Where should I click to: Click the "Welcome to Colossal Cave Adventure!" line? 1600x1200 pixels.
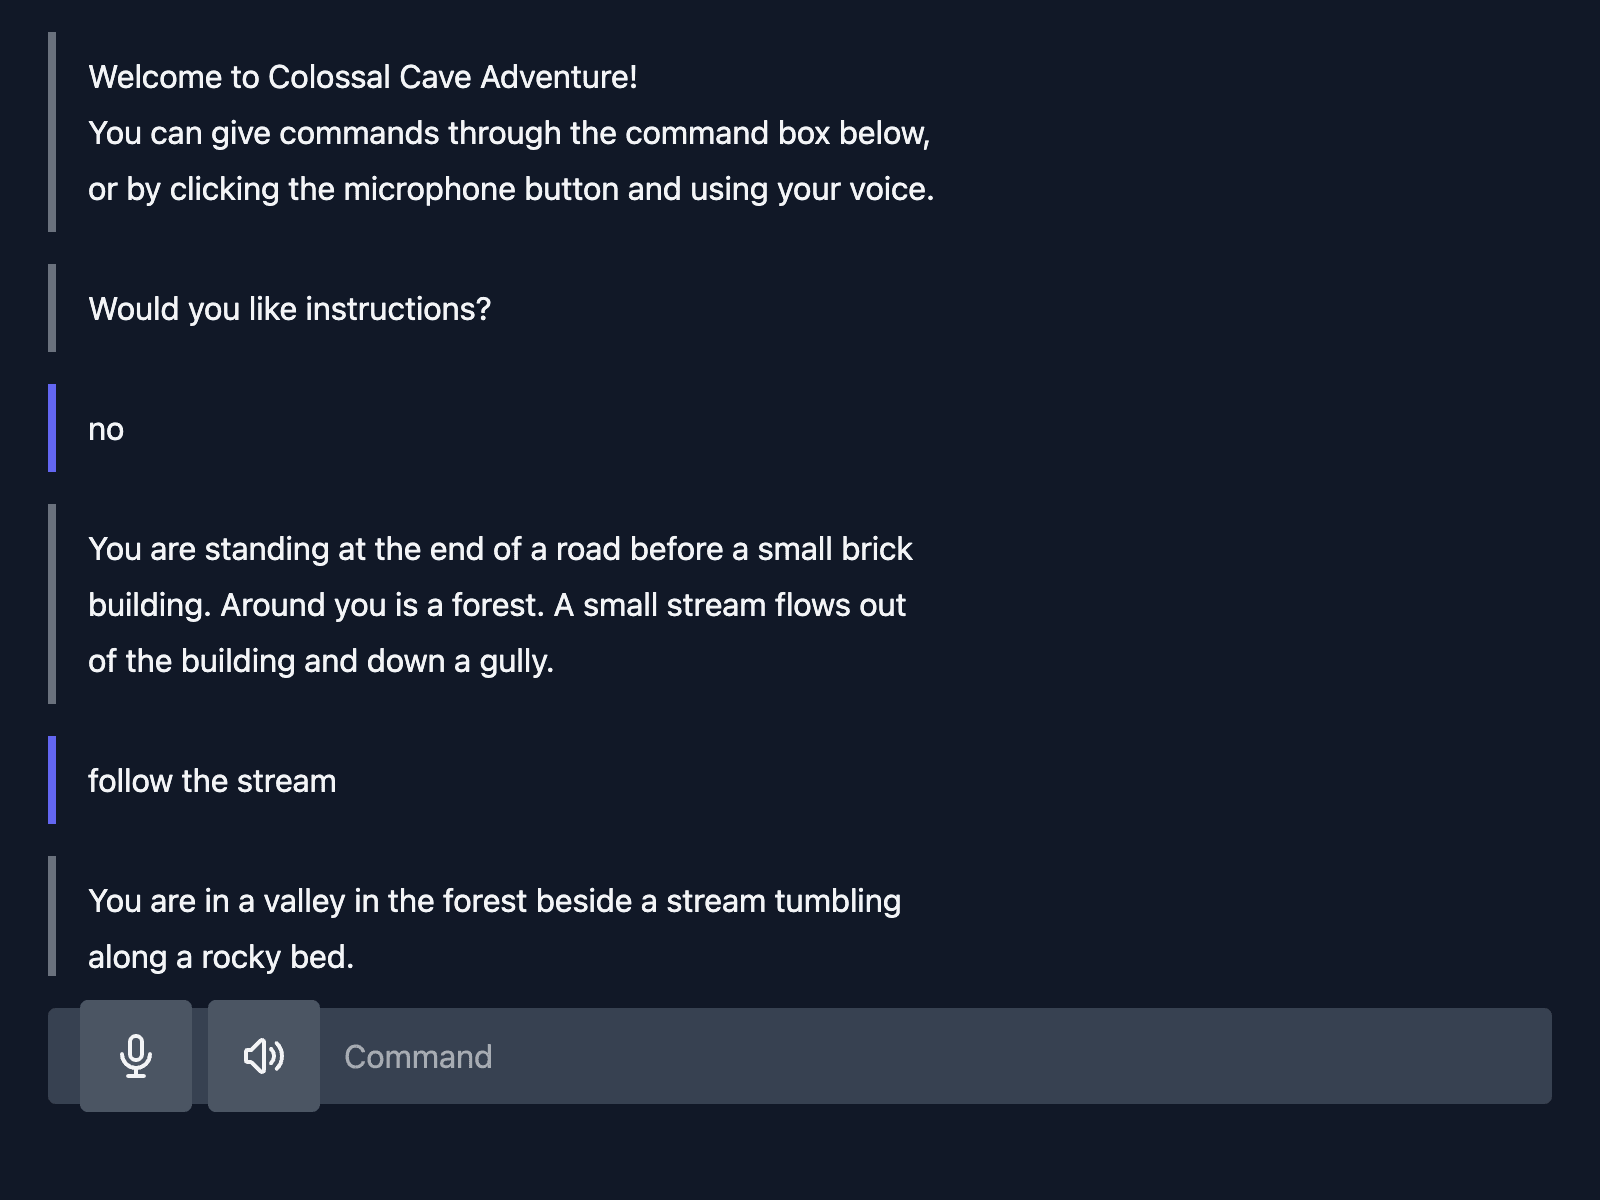tap(362, 77)
